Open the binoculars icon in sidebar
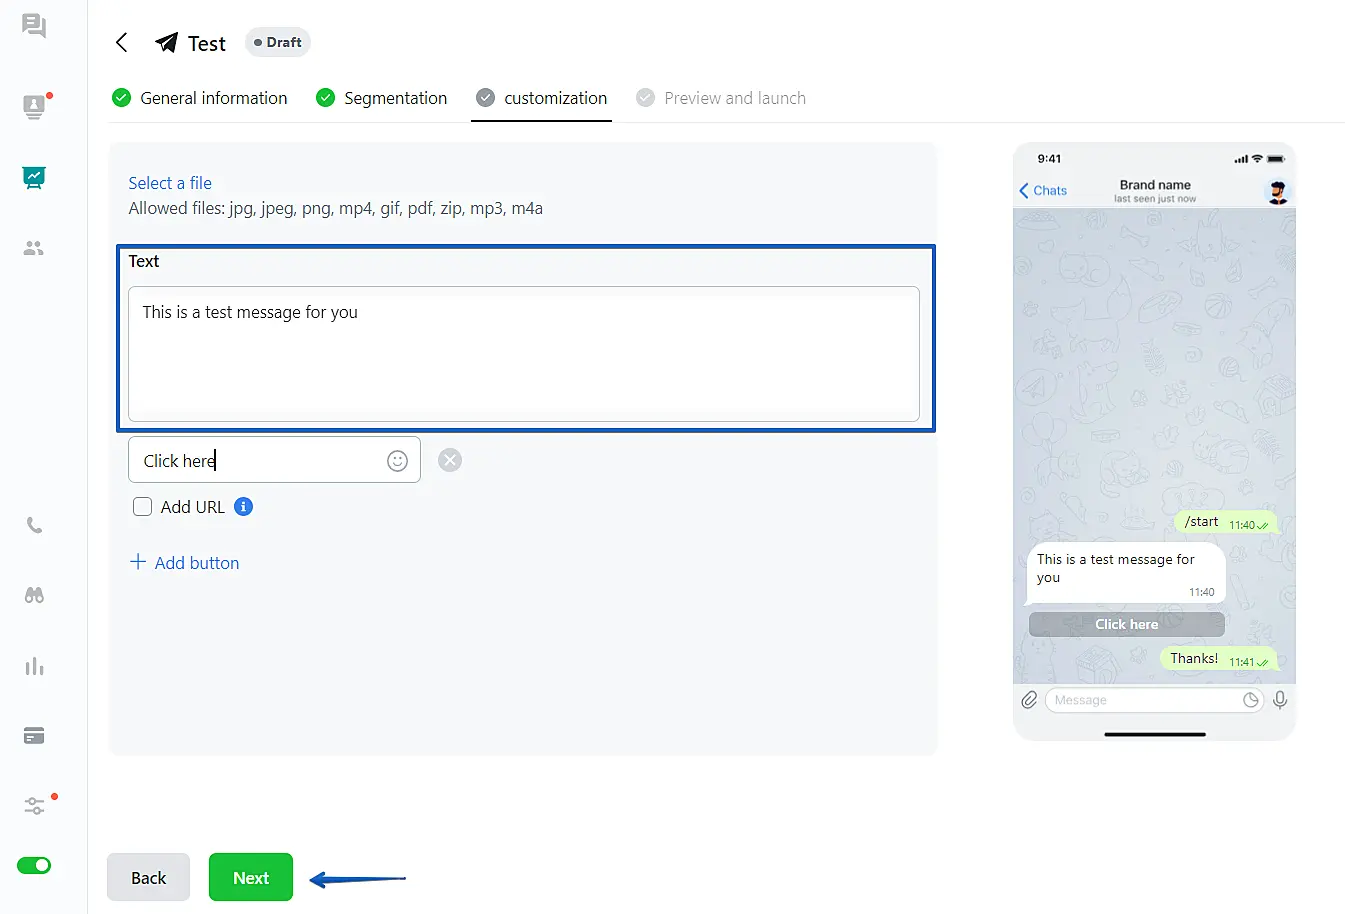The height and width of the screenshot is (914, 1345). pyautogui.click(x=34, y=595)
